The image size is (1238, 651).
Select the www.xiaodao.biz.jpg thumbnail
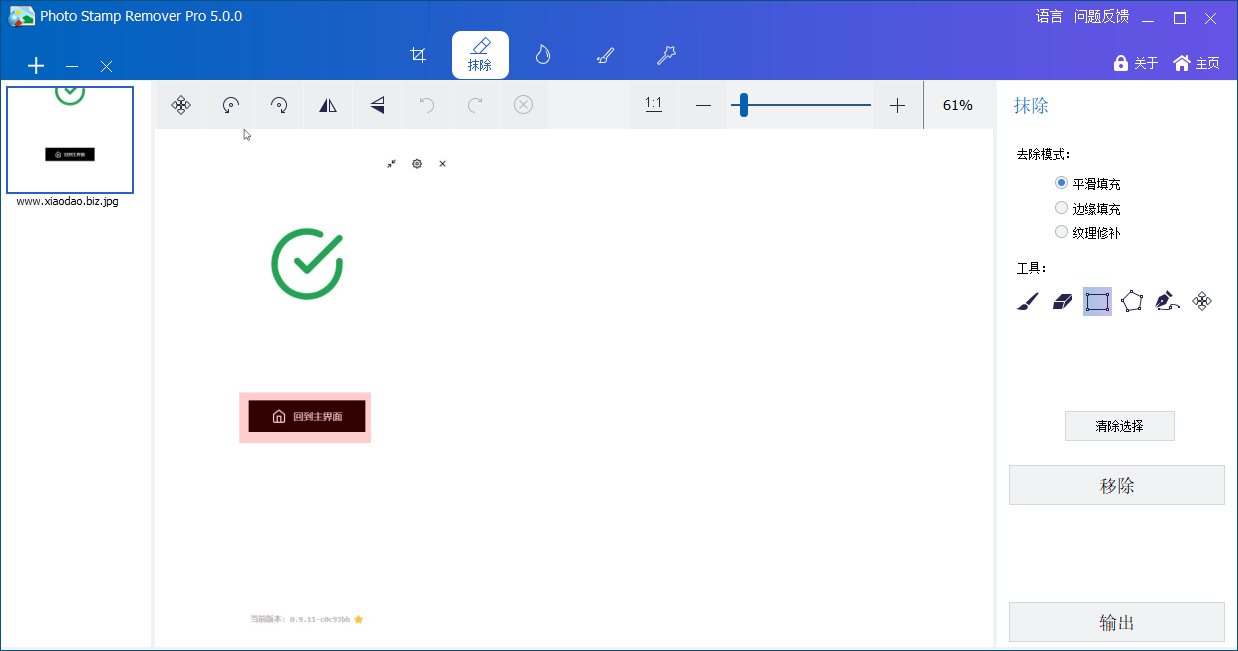pos(70,140)
